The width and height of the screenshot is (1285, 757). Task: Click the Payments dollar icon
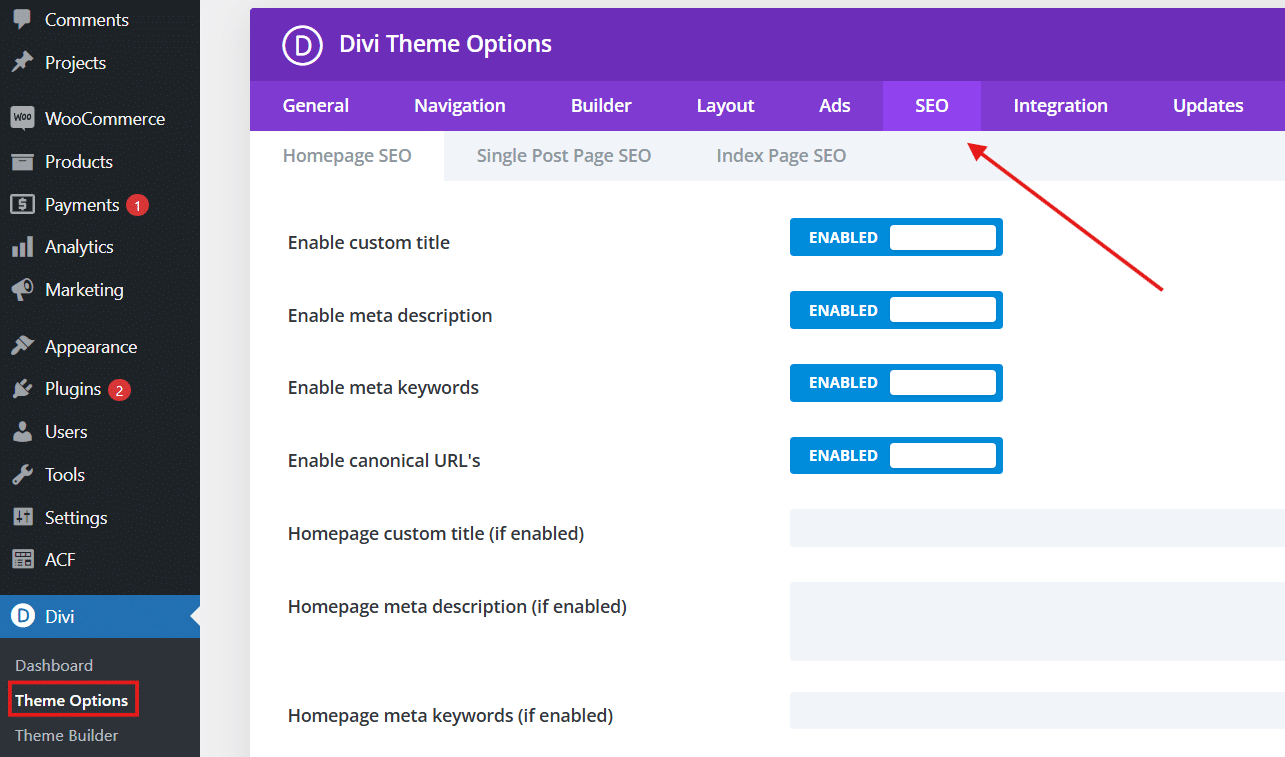click(x=24, y=204)
